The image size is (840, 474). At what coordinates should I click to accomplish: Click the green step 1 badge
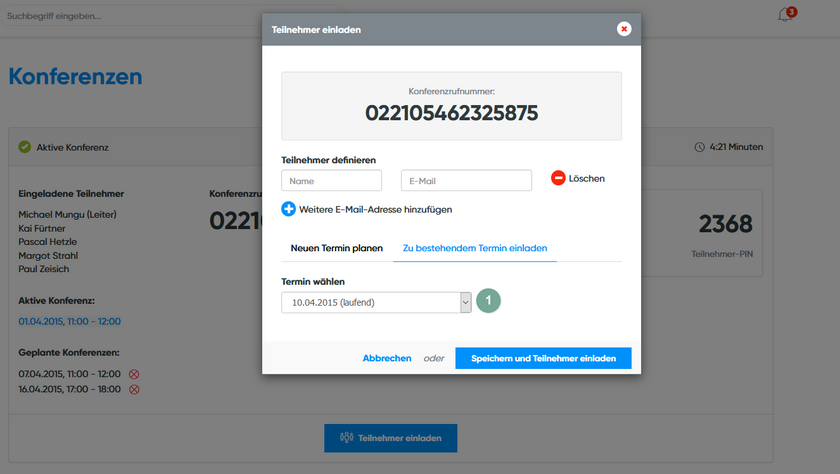487,301
